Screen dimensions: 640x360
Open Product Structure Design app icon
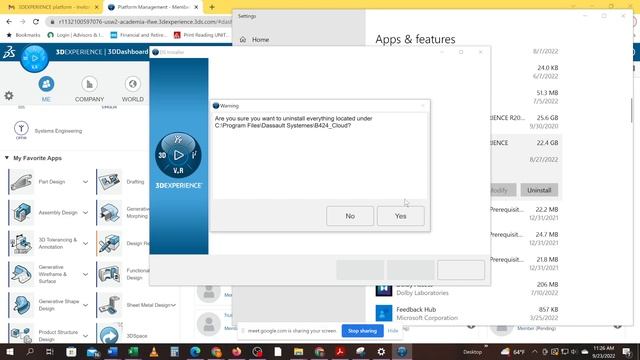pos(22,334)
